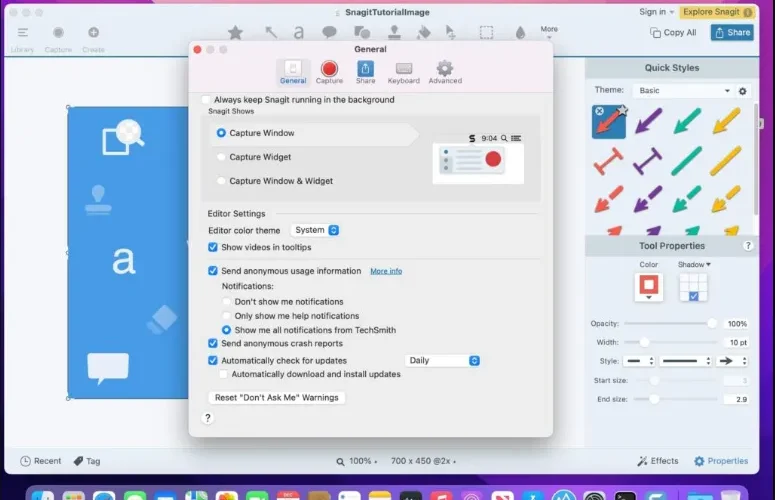Uncheck Send anonymous crash reports
The image size is (775, 500).
click(x=213, y=343)
